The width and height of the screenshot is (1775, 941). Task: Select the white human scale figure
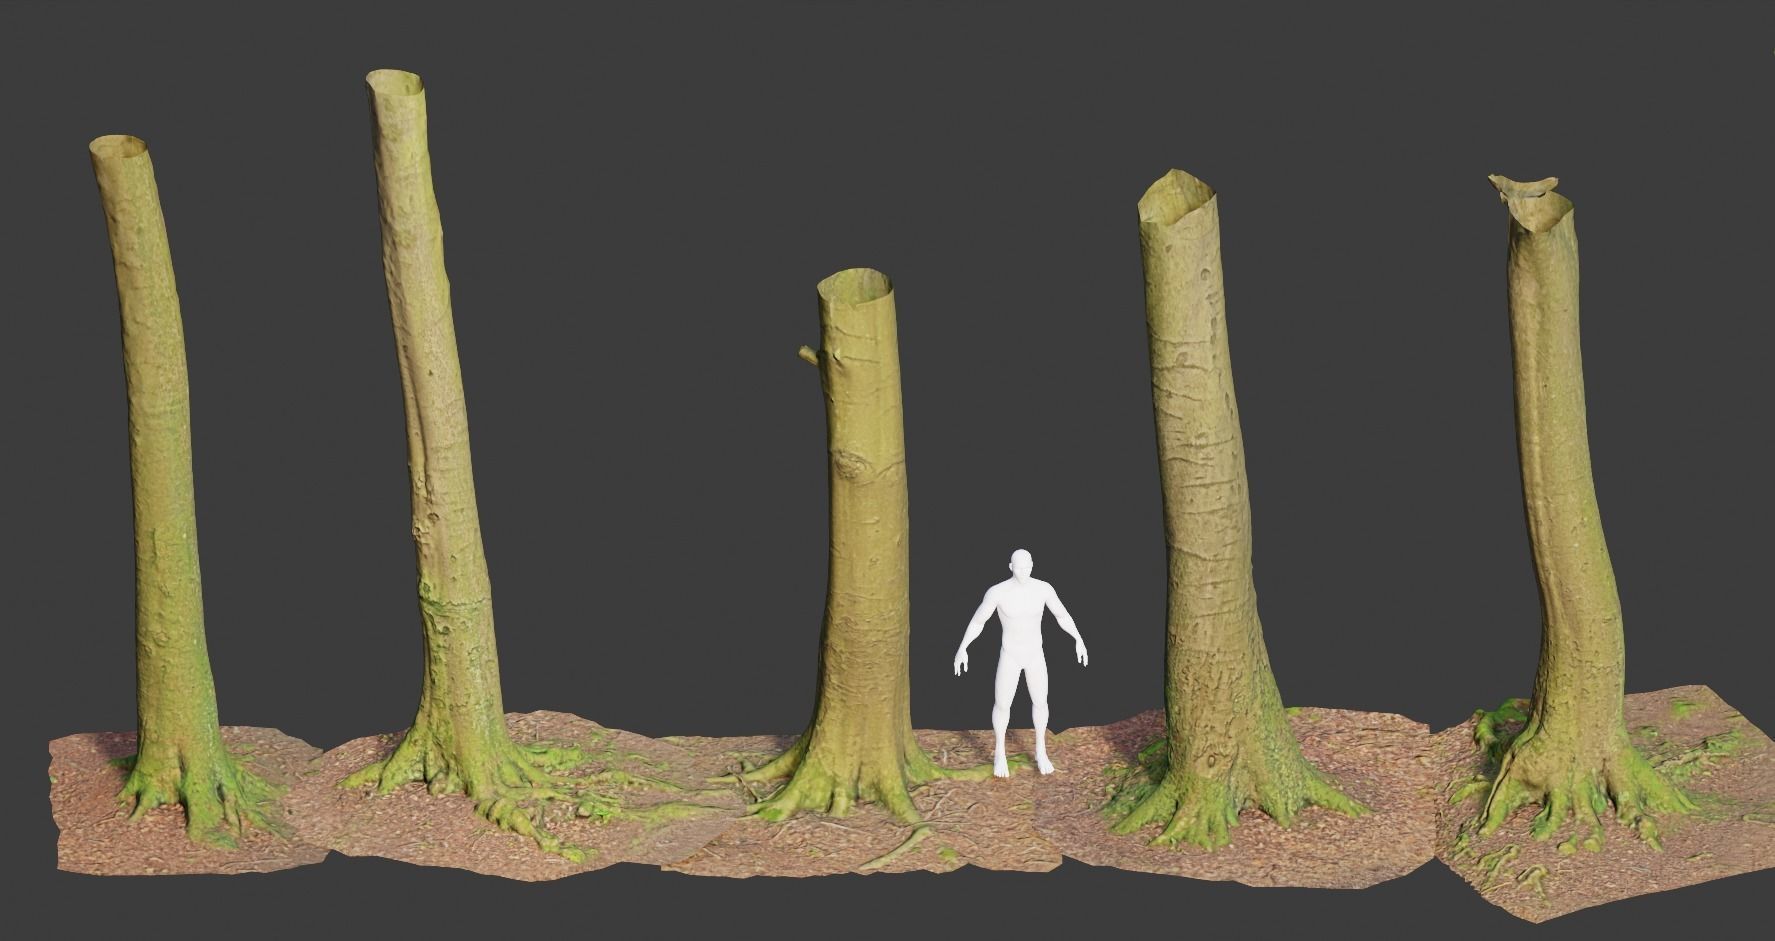[1020, 662]
